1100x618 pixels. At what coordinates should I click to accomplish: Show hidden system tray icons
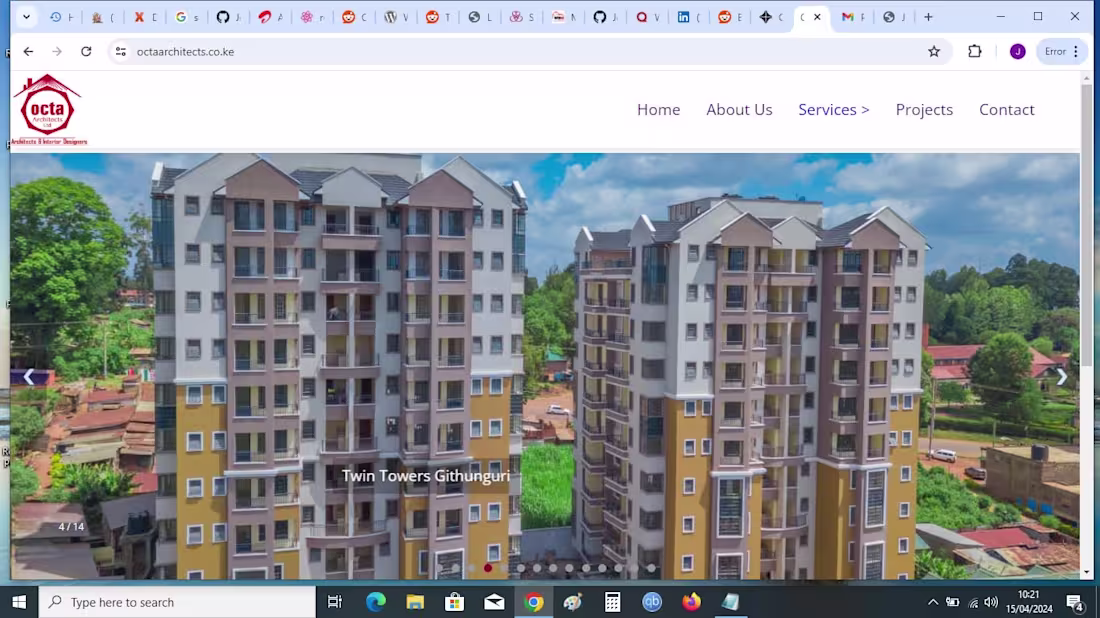pos(932,602)
